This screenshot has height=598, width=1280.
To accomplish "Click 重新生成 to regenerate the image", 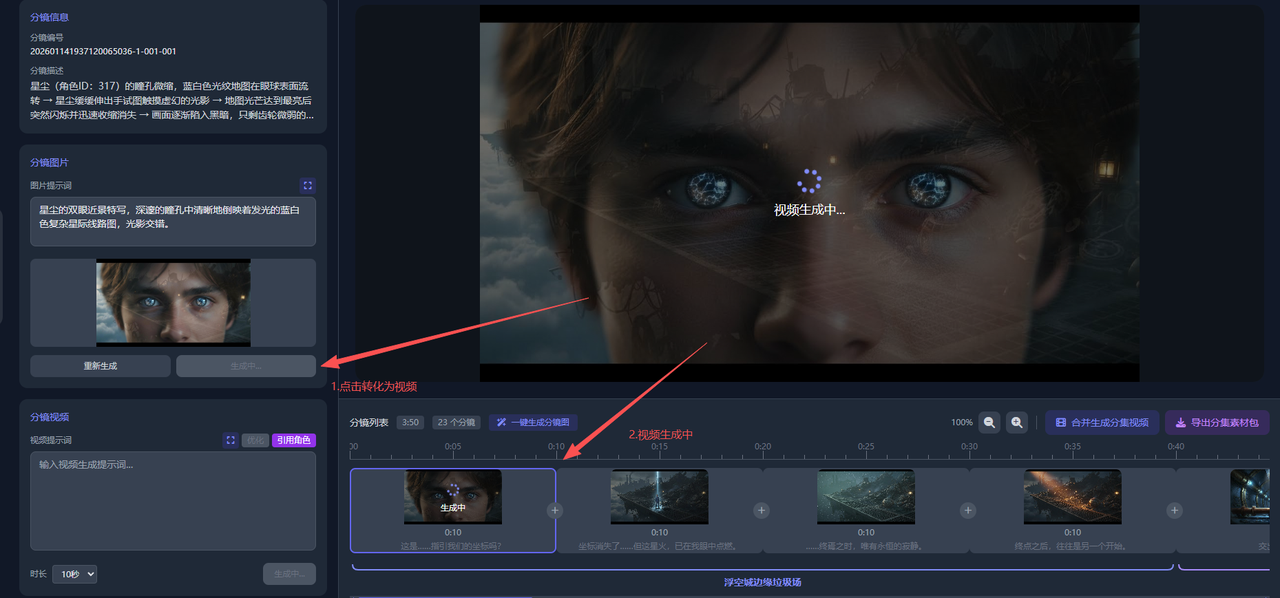I will click(100, 366).
